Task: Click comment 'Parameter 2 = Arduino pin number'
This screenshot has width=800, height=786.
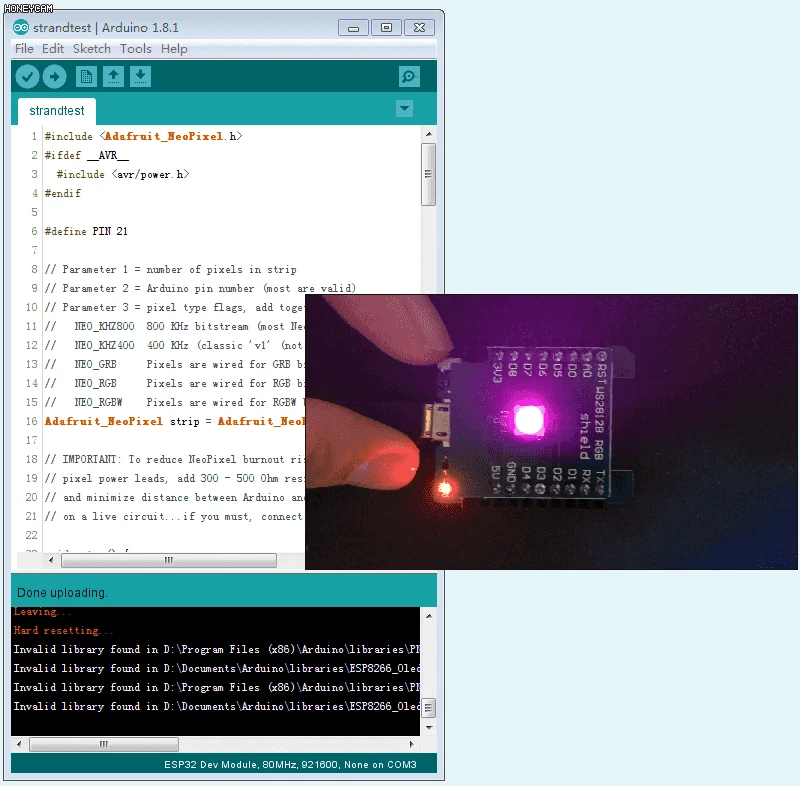Action: point(200,288)
